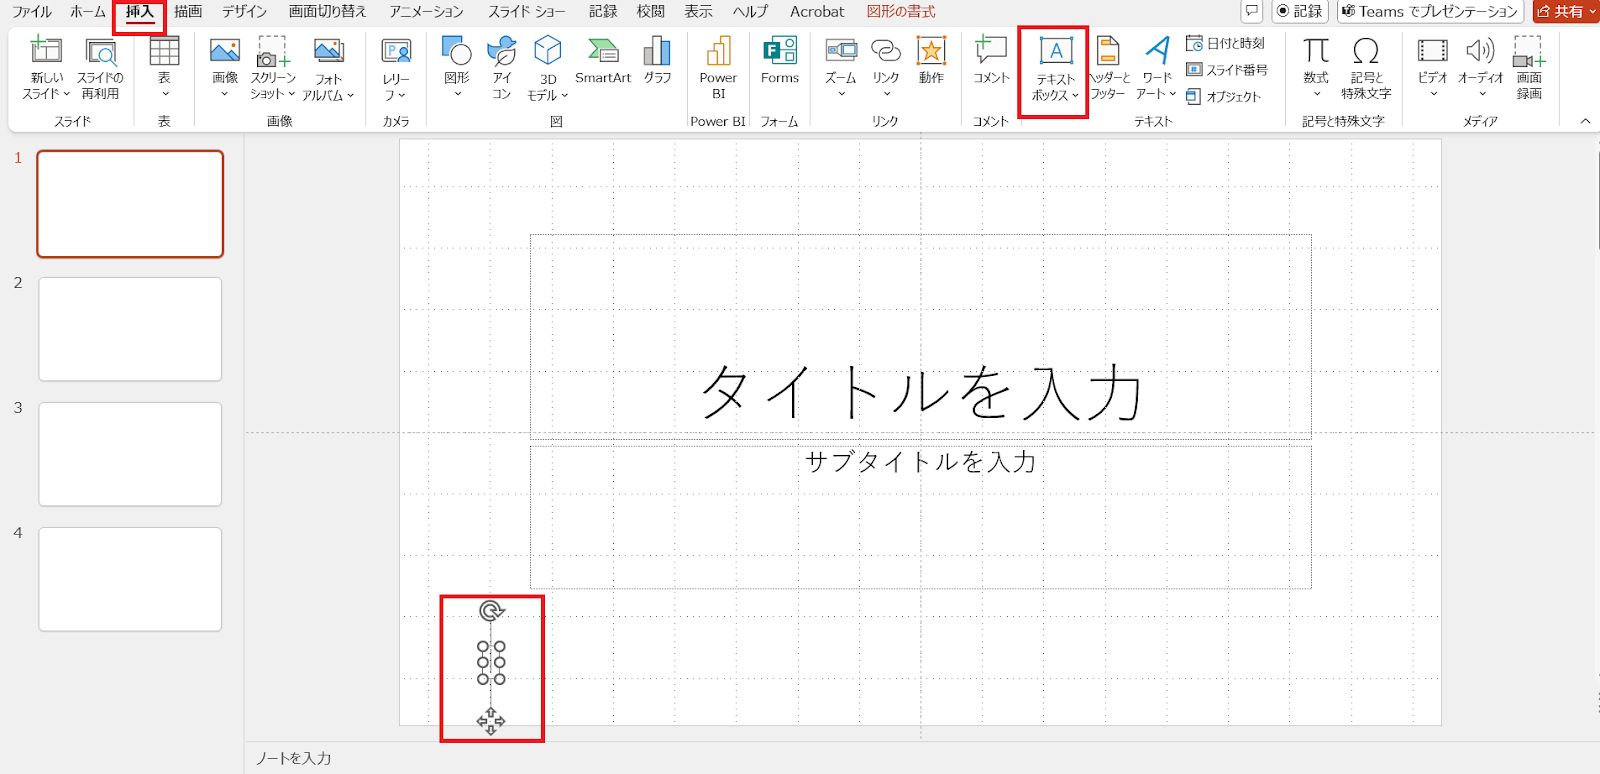This screenshot has height=774, width=1600.
Task: Insert an equation with 数式
Action: tap(1316, 68)
